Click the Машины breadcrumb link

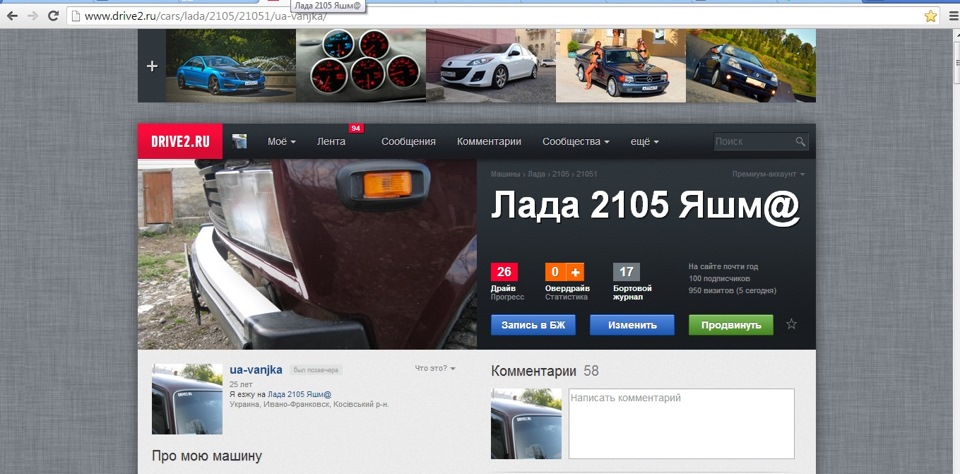pyautogui.click(x=505, y=174)
